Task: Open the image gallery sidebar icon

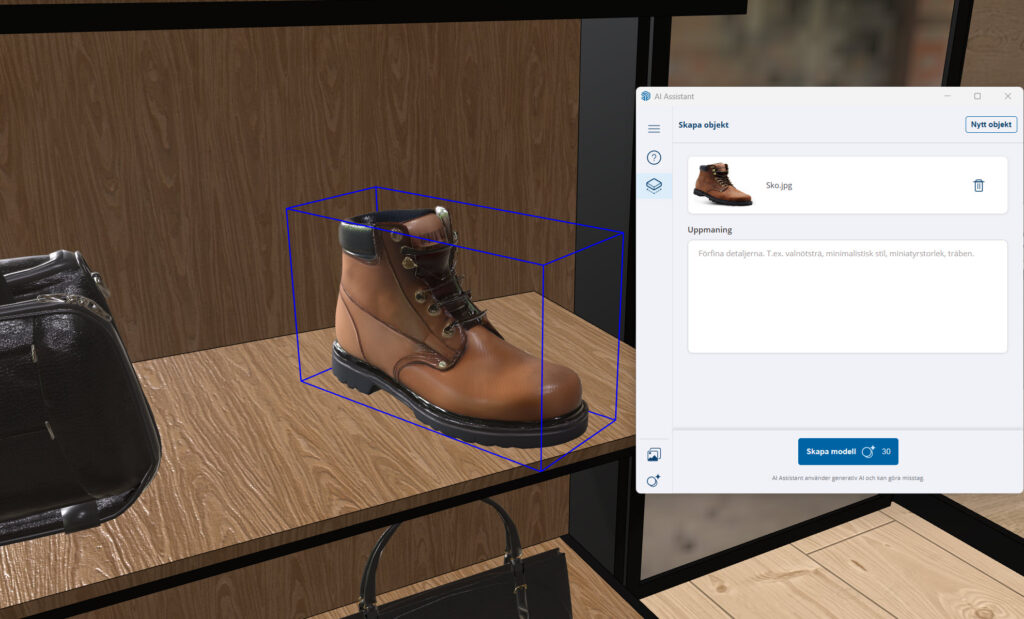Action: 654,455
